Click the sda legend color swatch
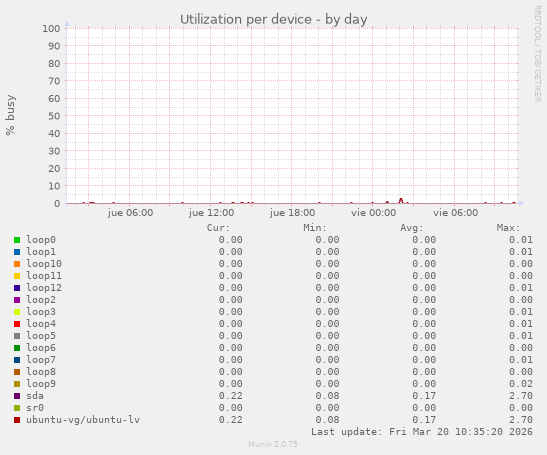Screen dimensions: 547x455 tap(17, 396)
